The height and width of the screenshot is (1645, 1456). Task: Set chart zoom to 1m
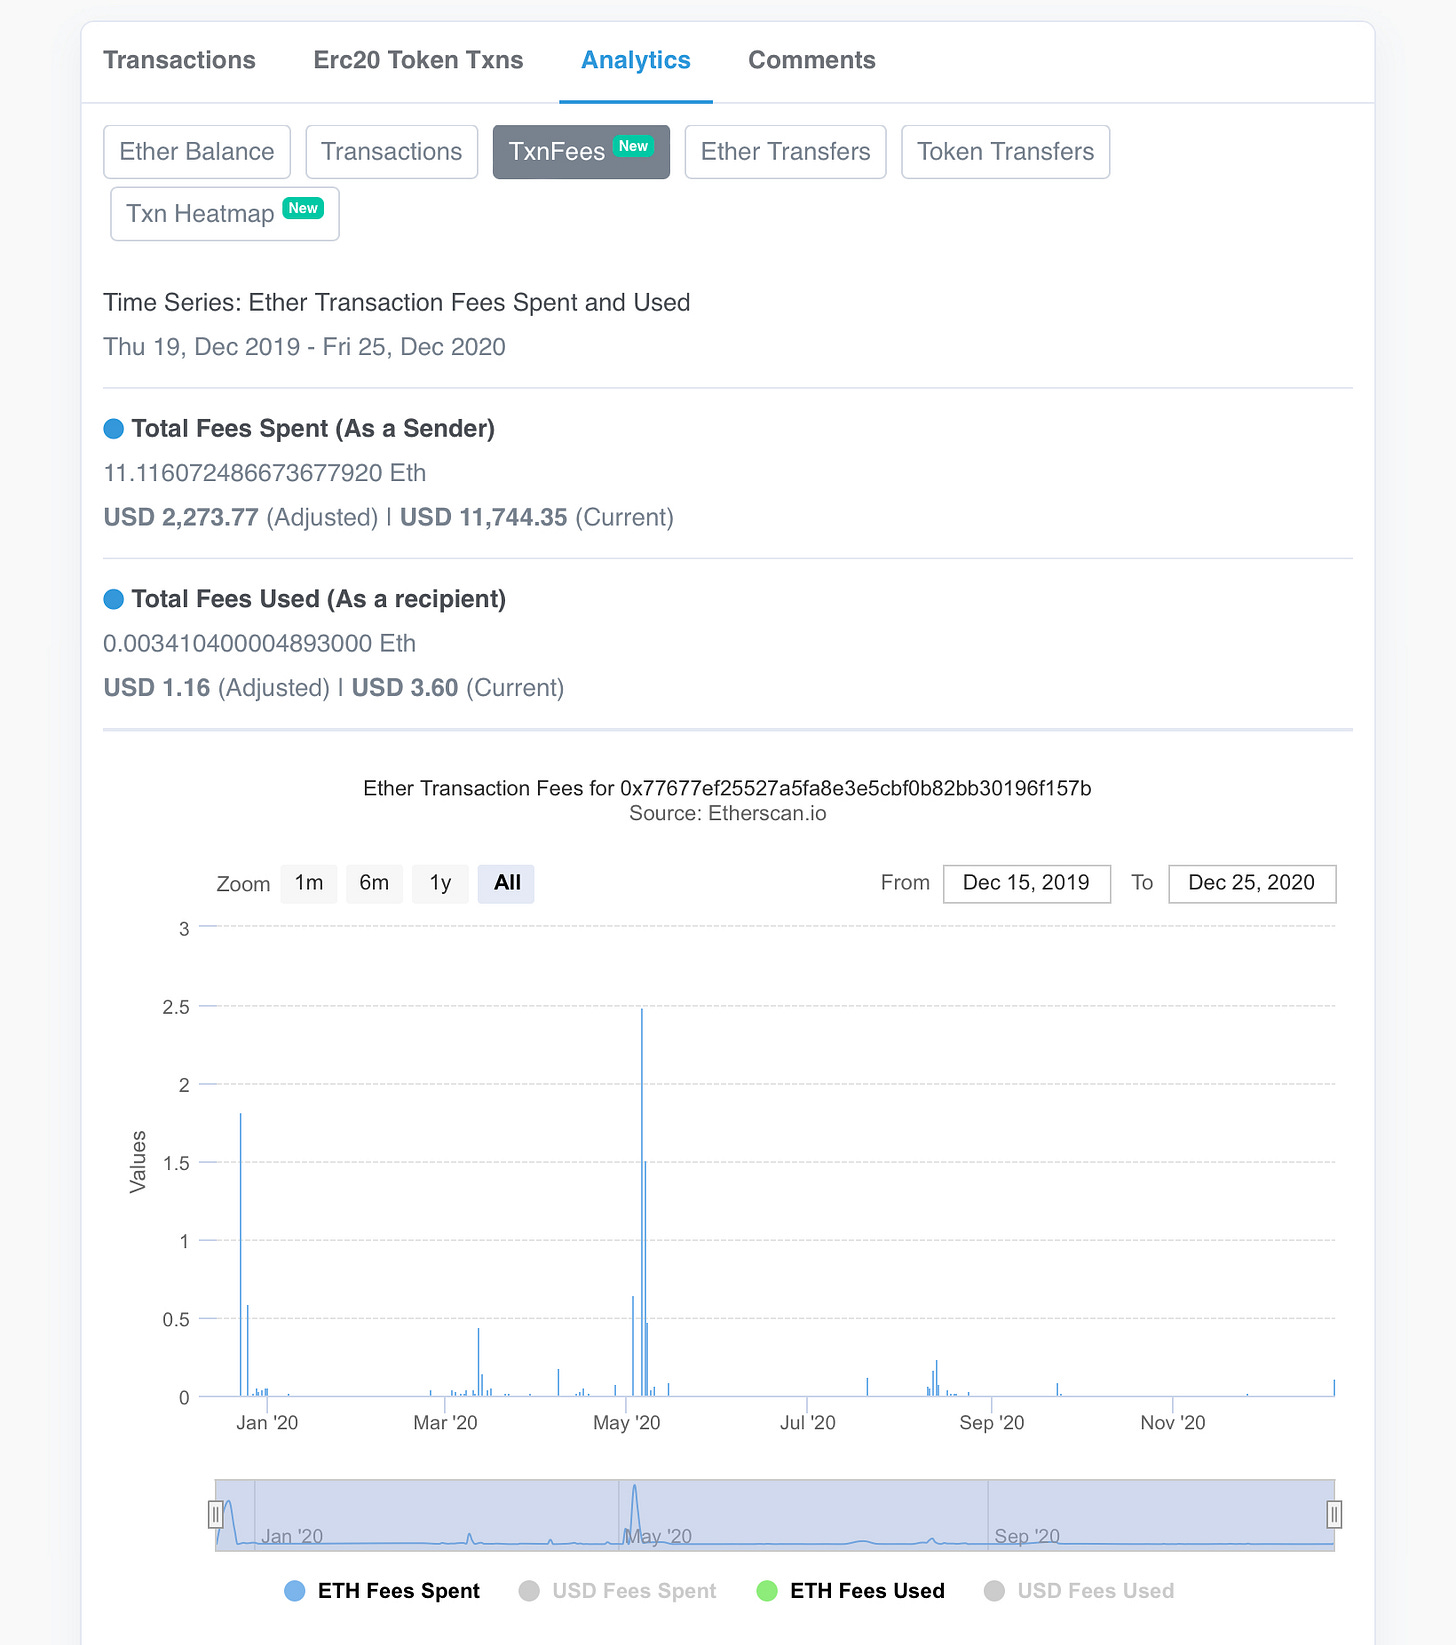pyautogui.click(x=309, y=883)
